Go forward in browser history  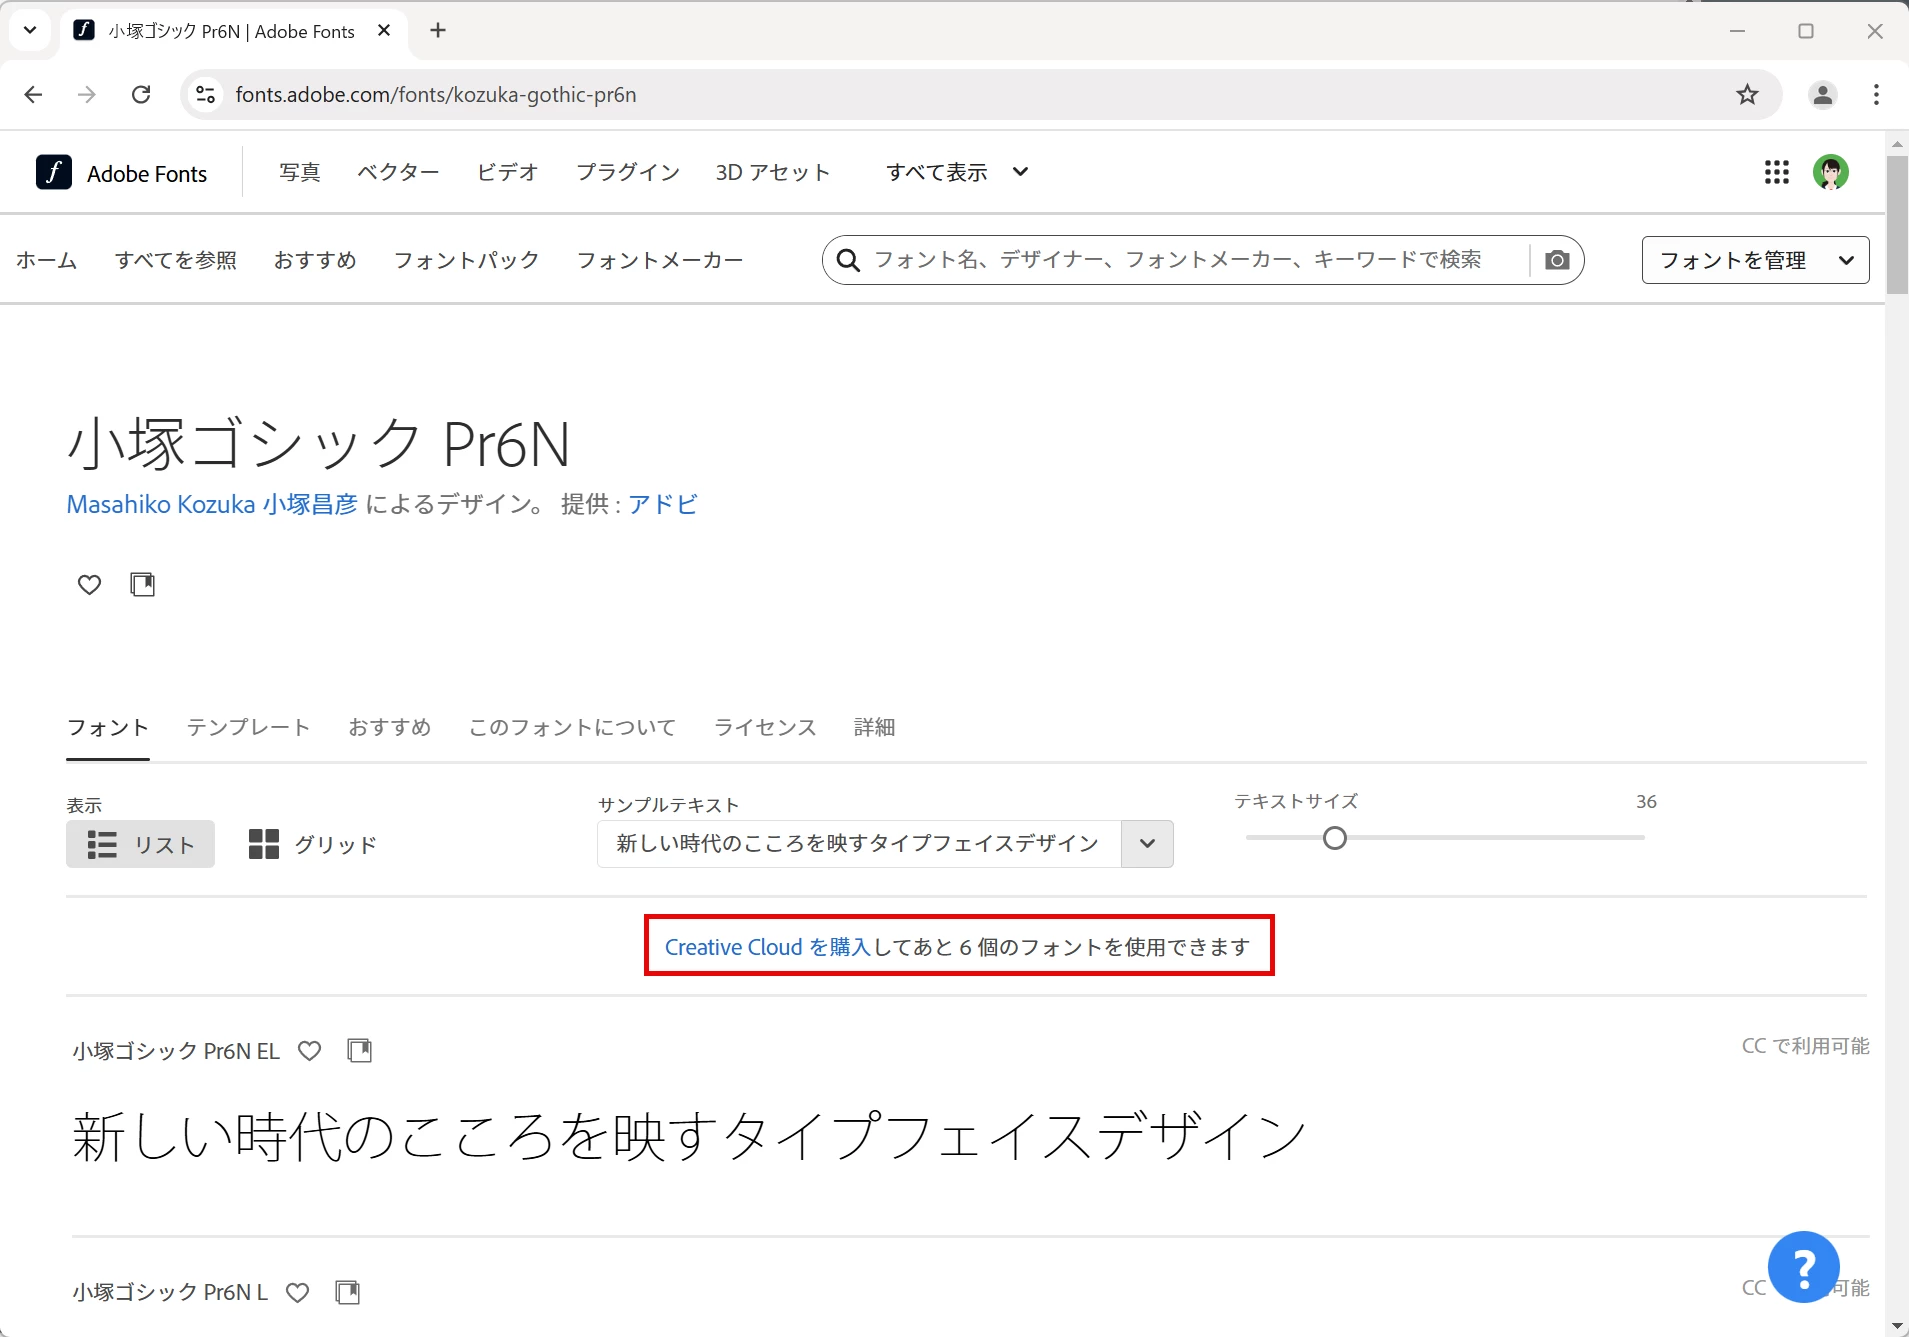pyautogui.click(x=87, y=94)
